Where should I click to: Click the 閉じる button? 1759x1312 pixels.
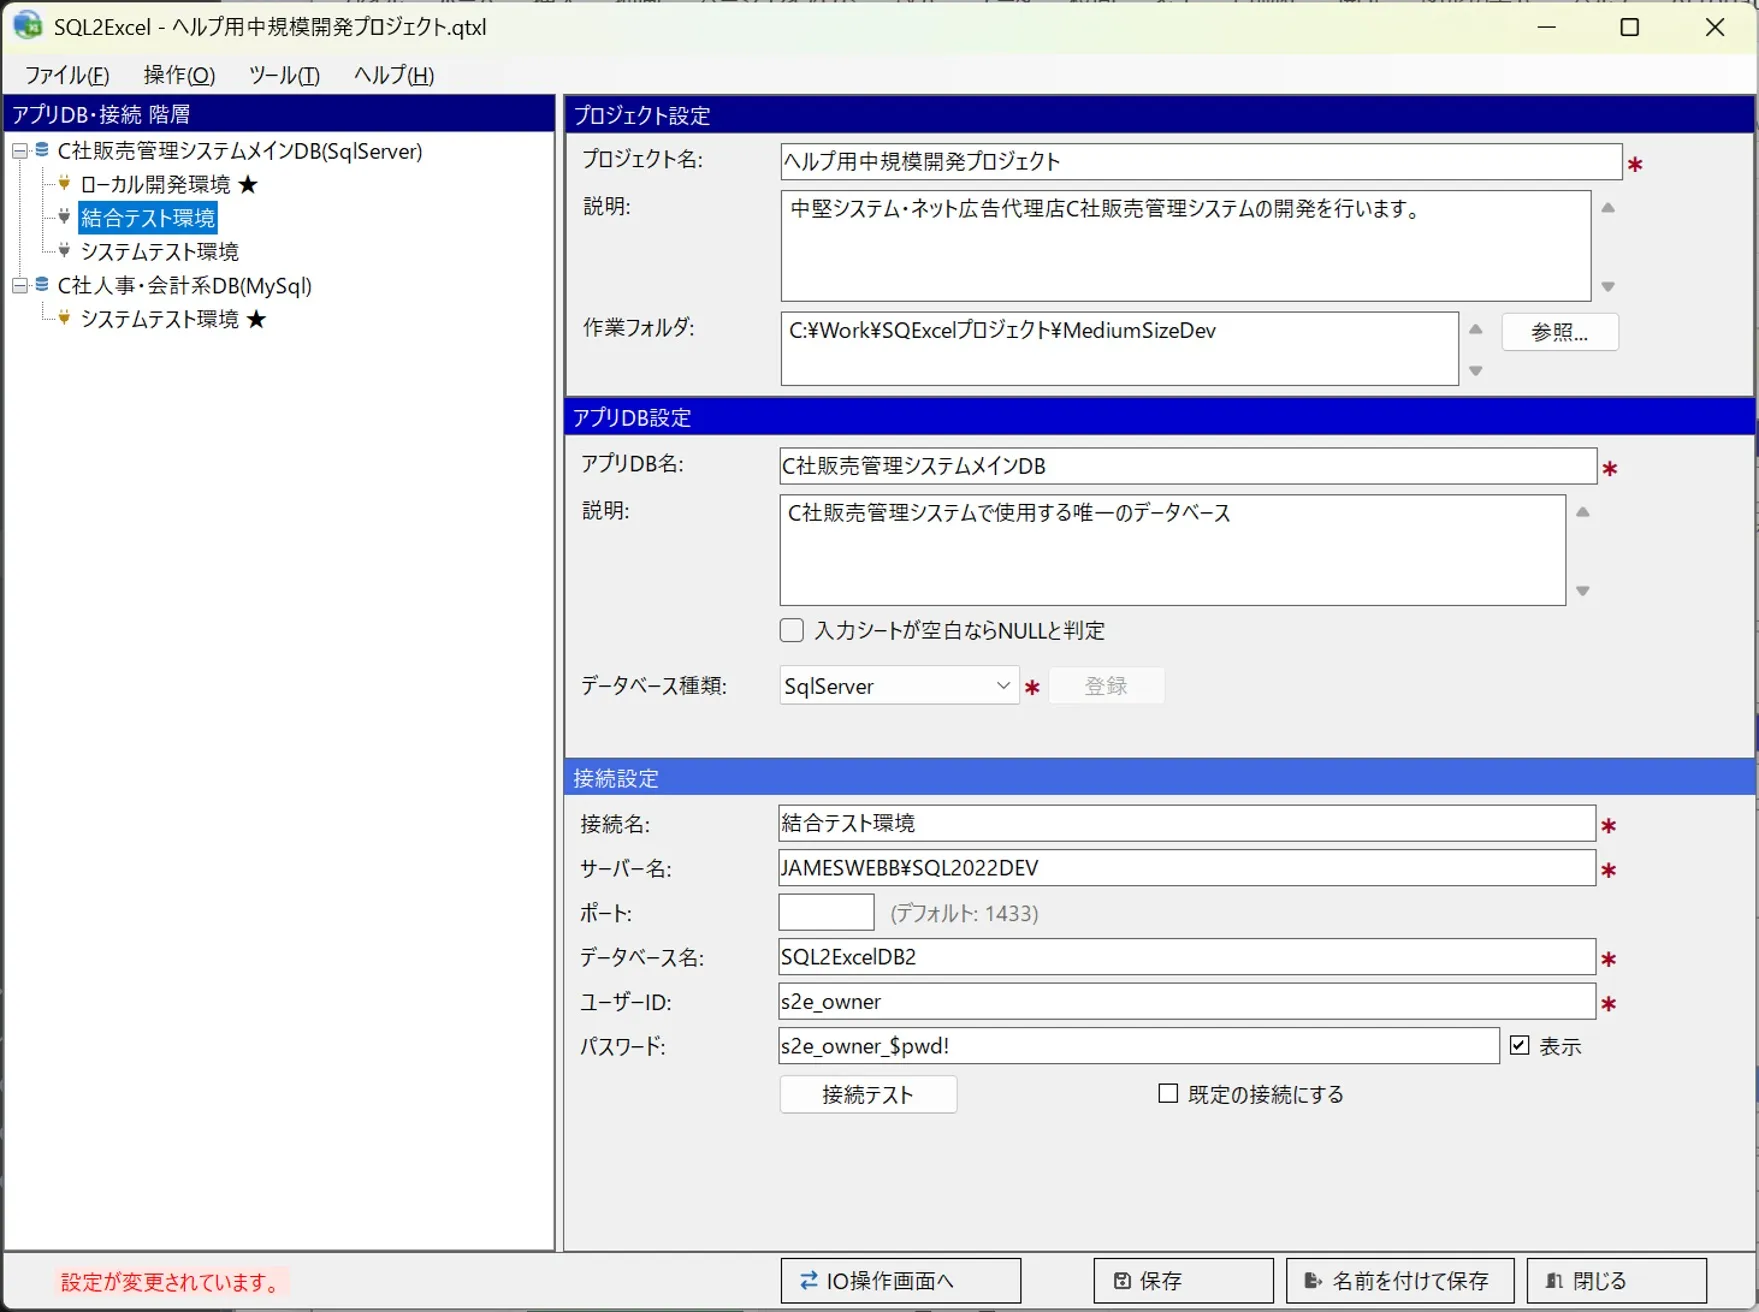pyautogui.click(x=1617, y=1280)
